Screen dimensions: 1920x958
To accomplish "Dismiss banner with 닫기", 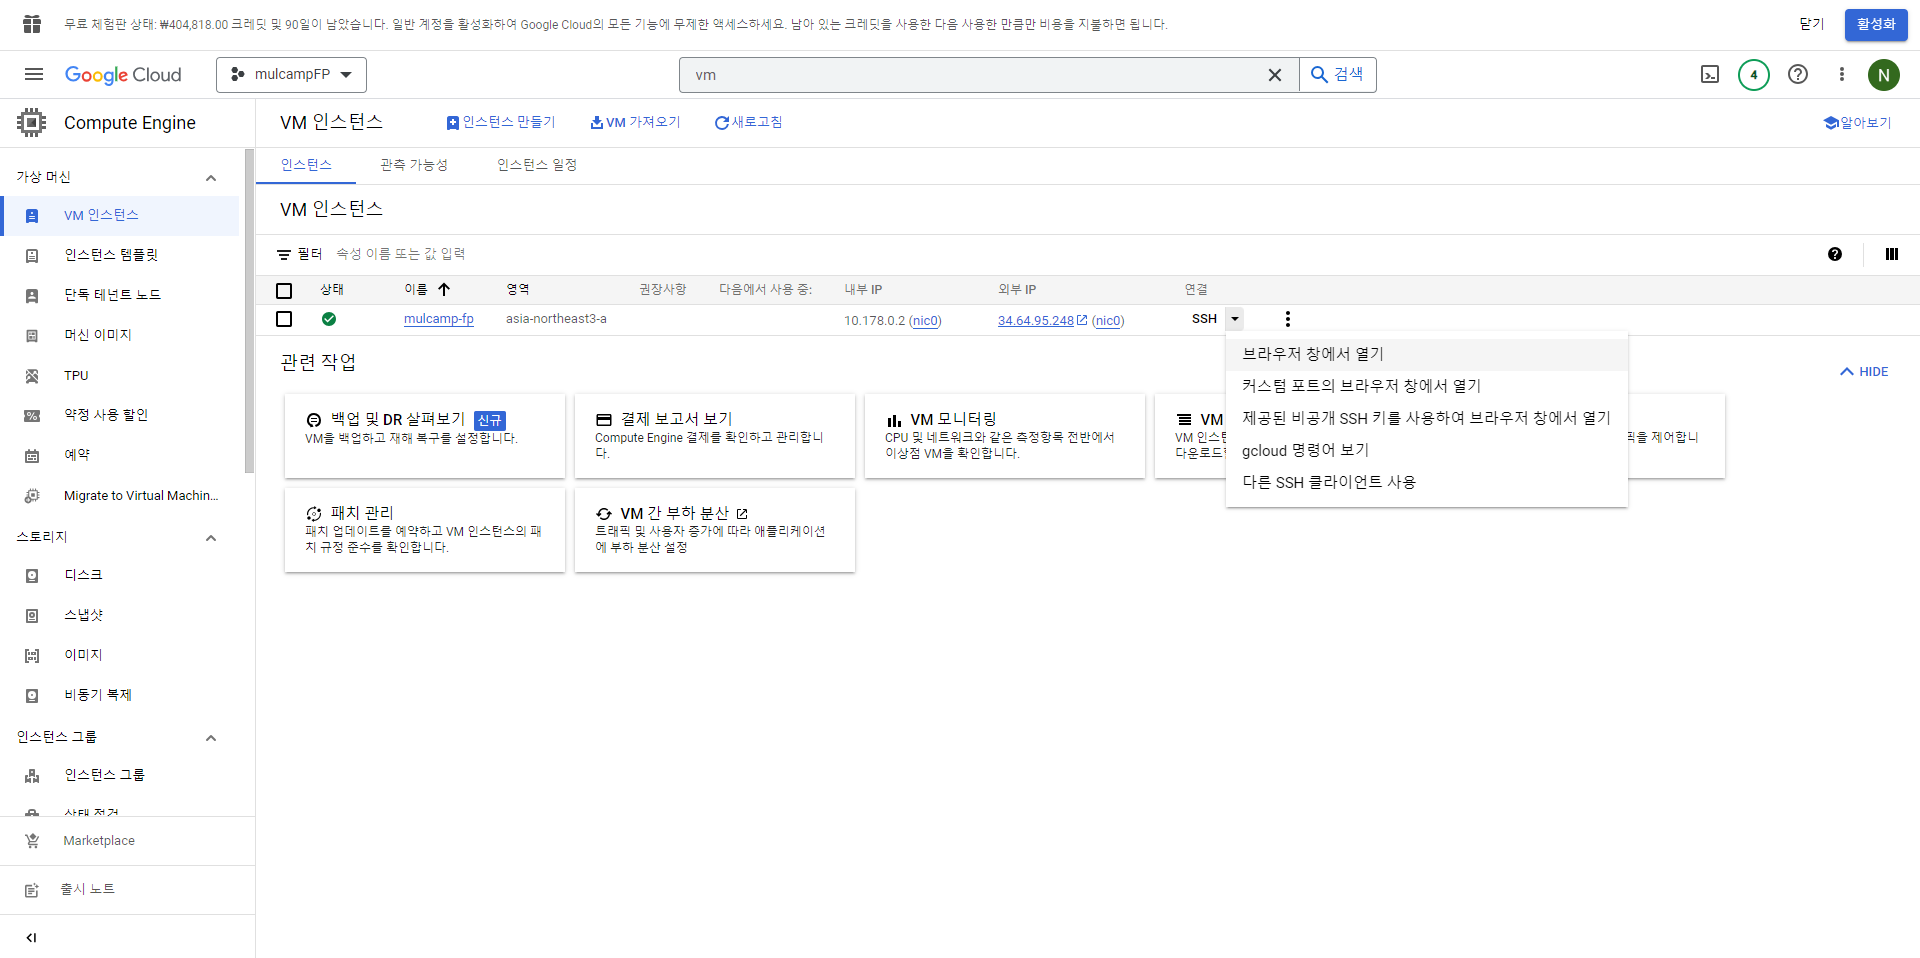I will tap(1812, 24).
